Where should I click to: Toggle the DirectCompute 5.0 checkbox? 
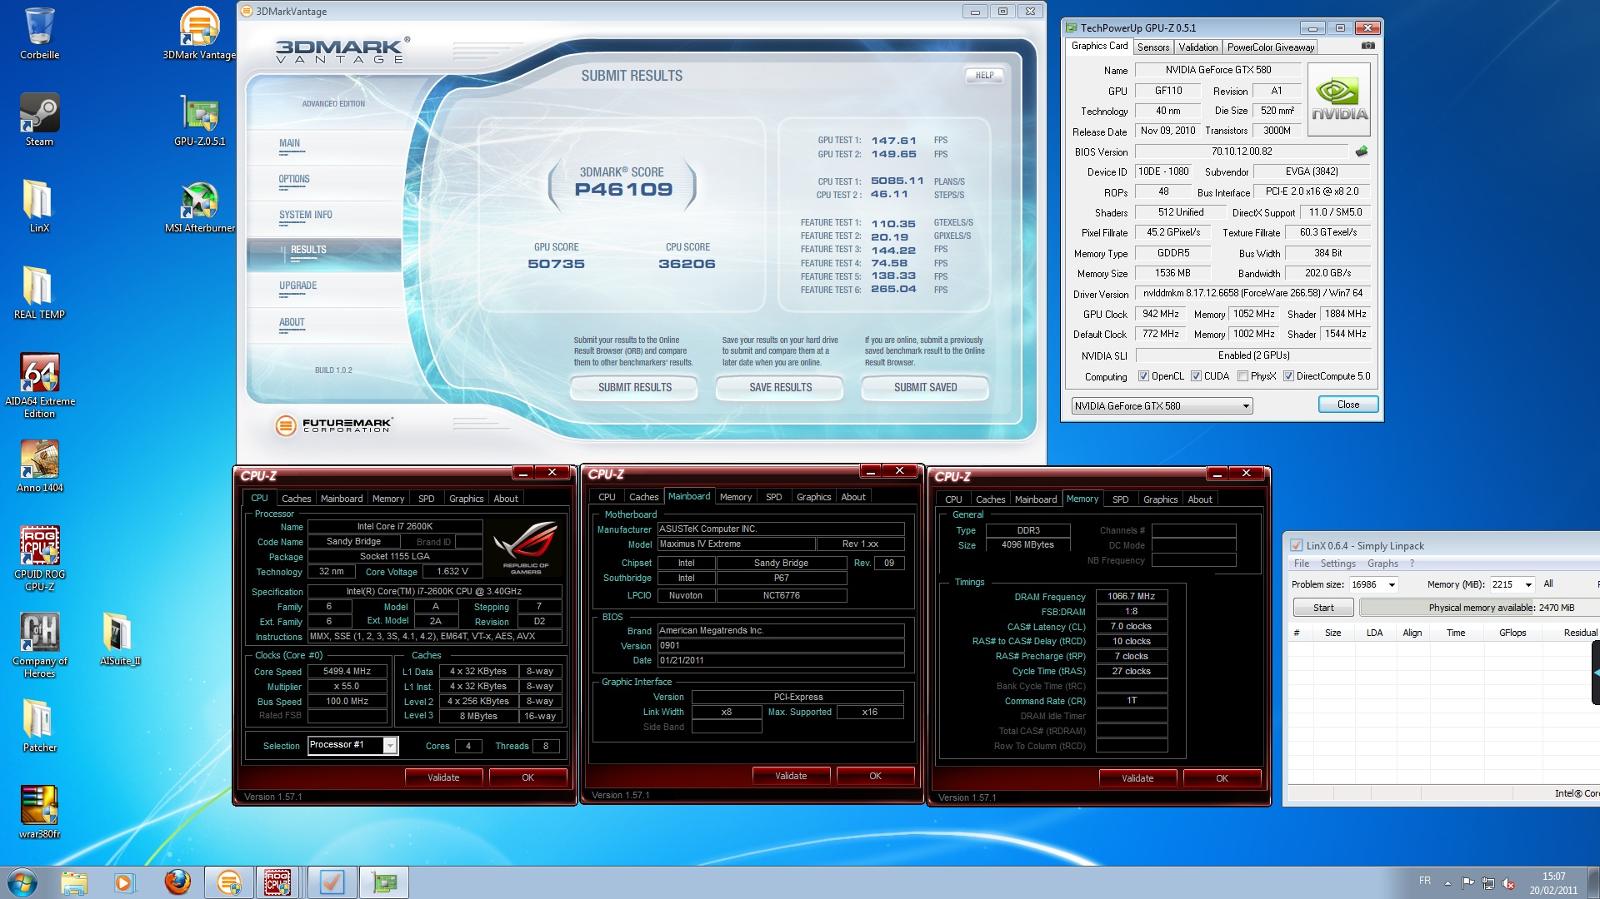1288,376
